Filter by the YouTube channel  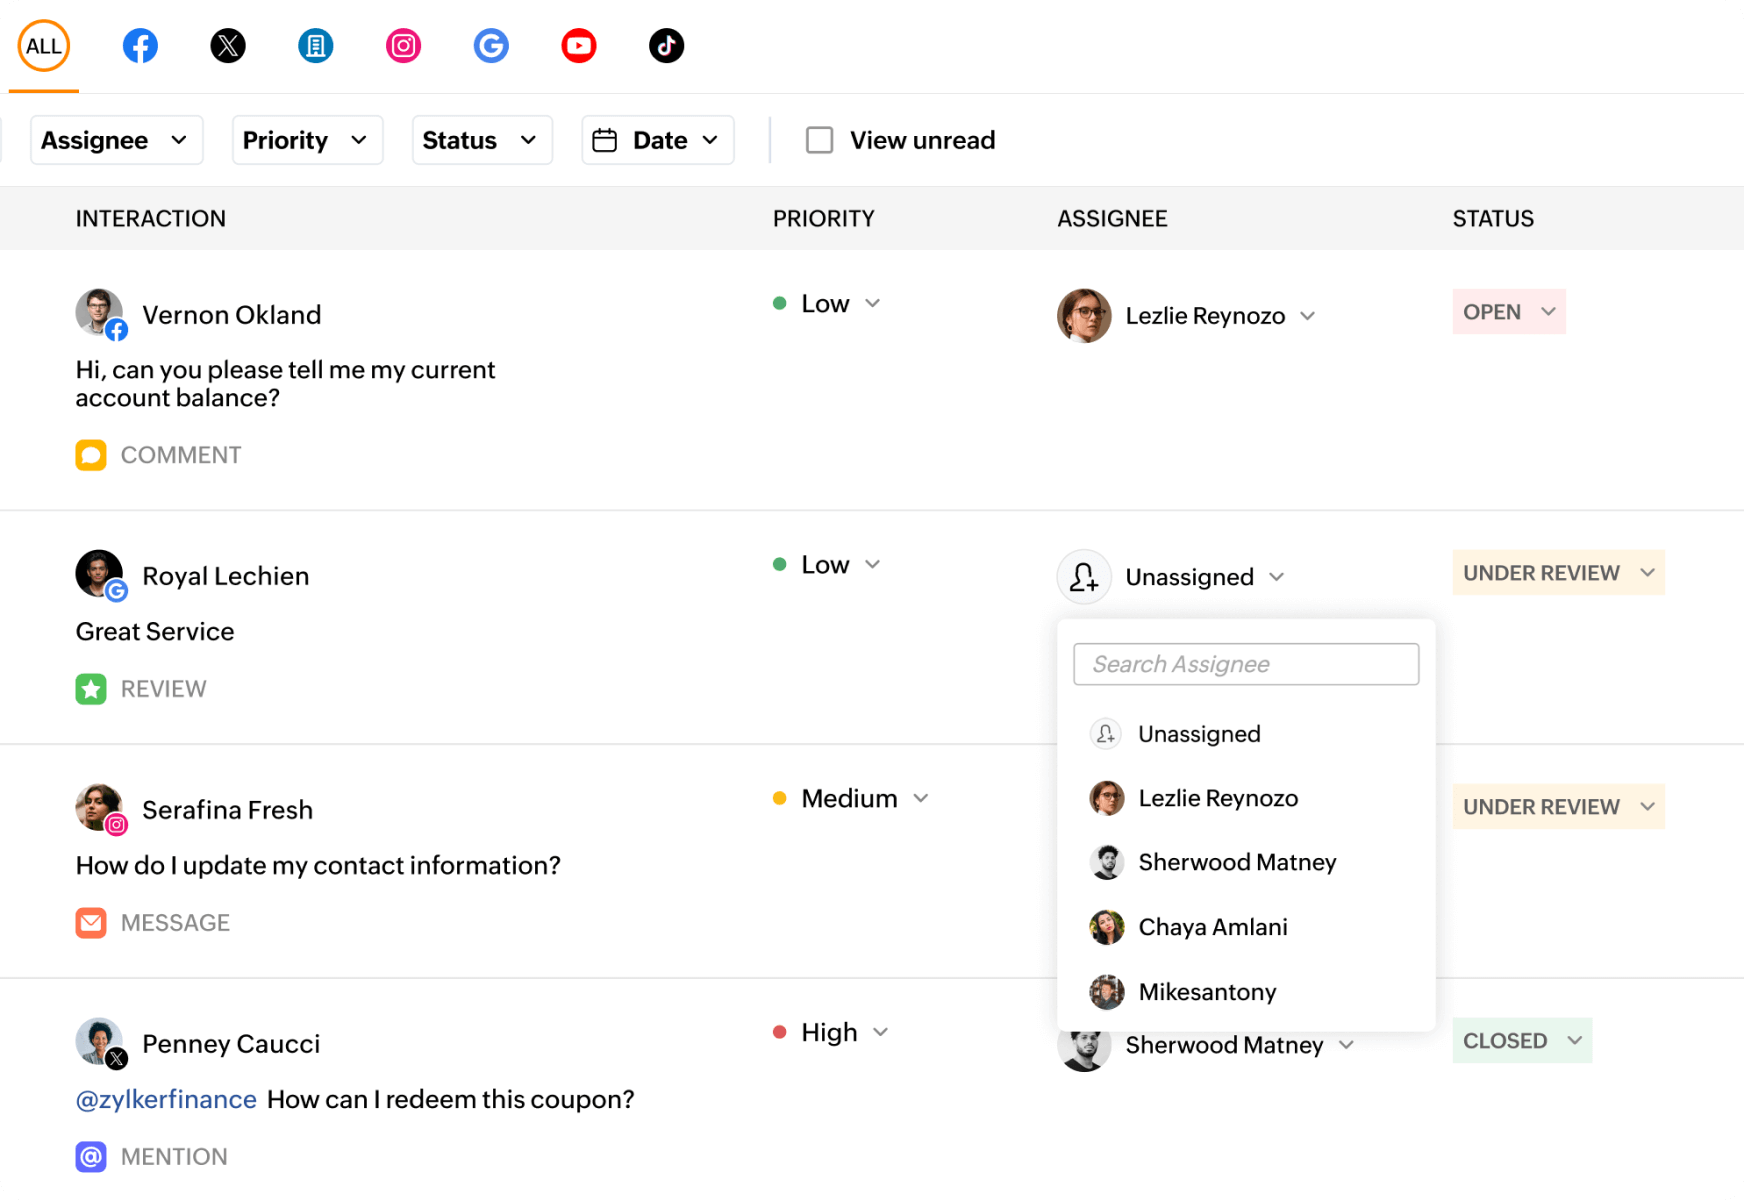(x=579, y=46)
